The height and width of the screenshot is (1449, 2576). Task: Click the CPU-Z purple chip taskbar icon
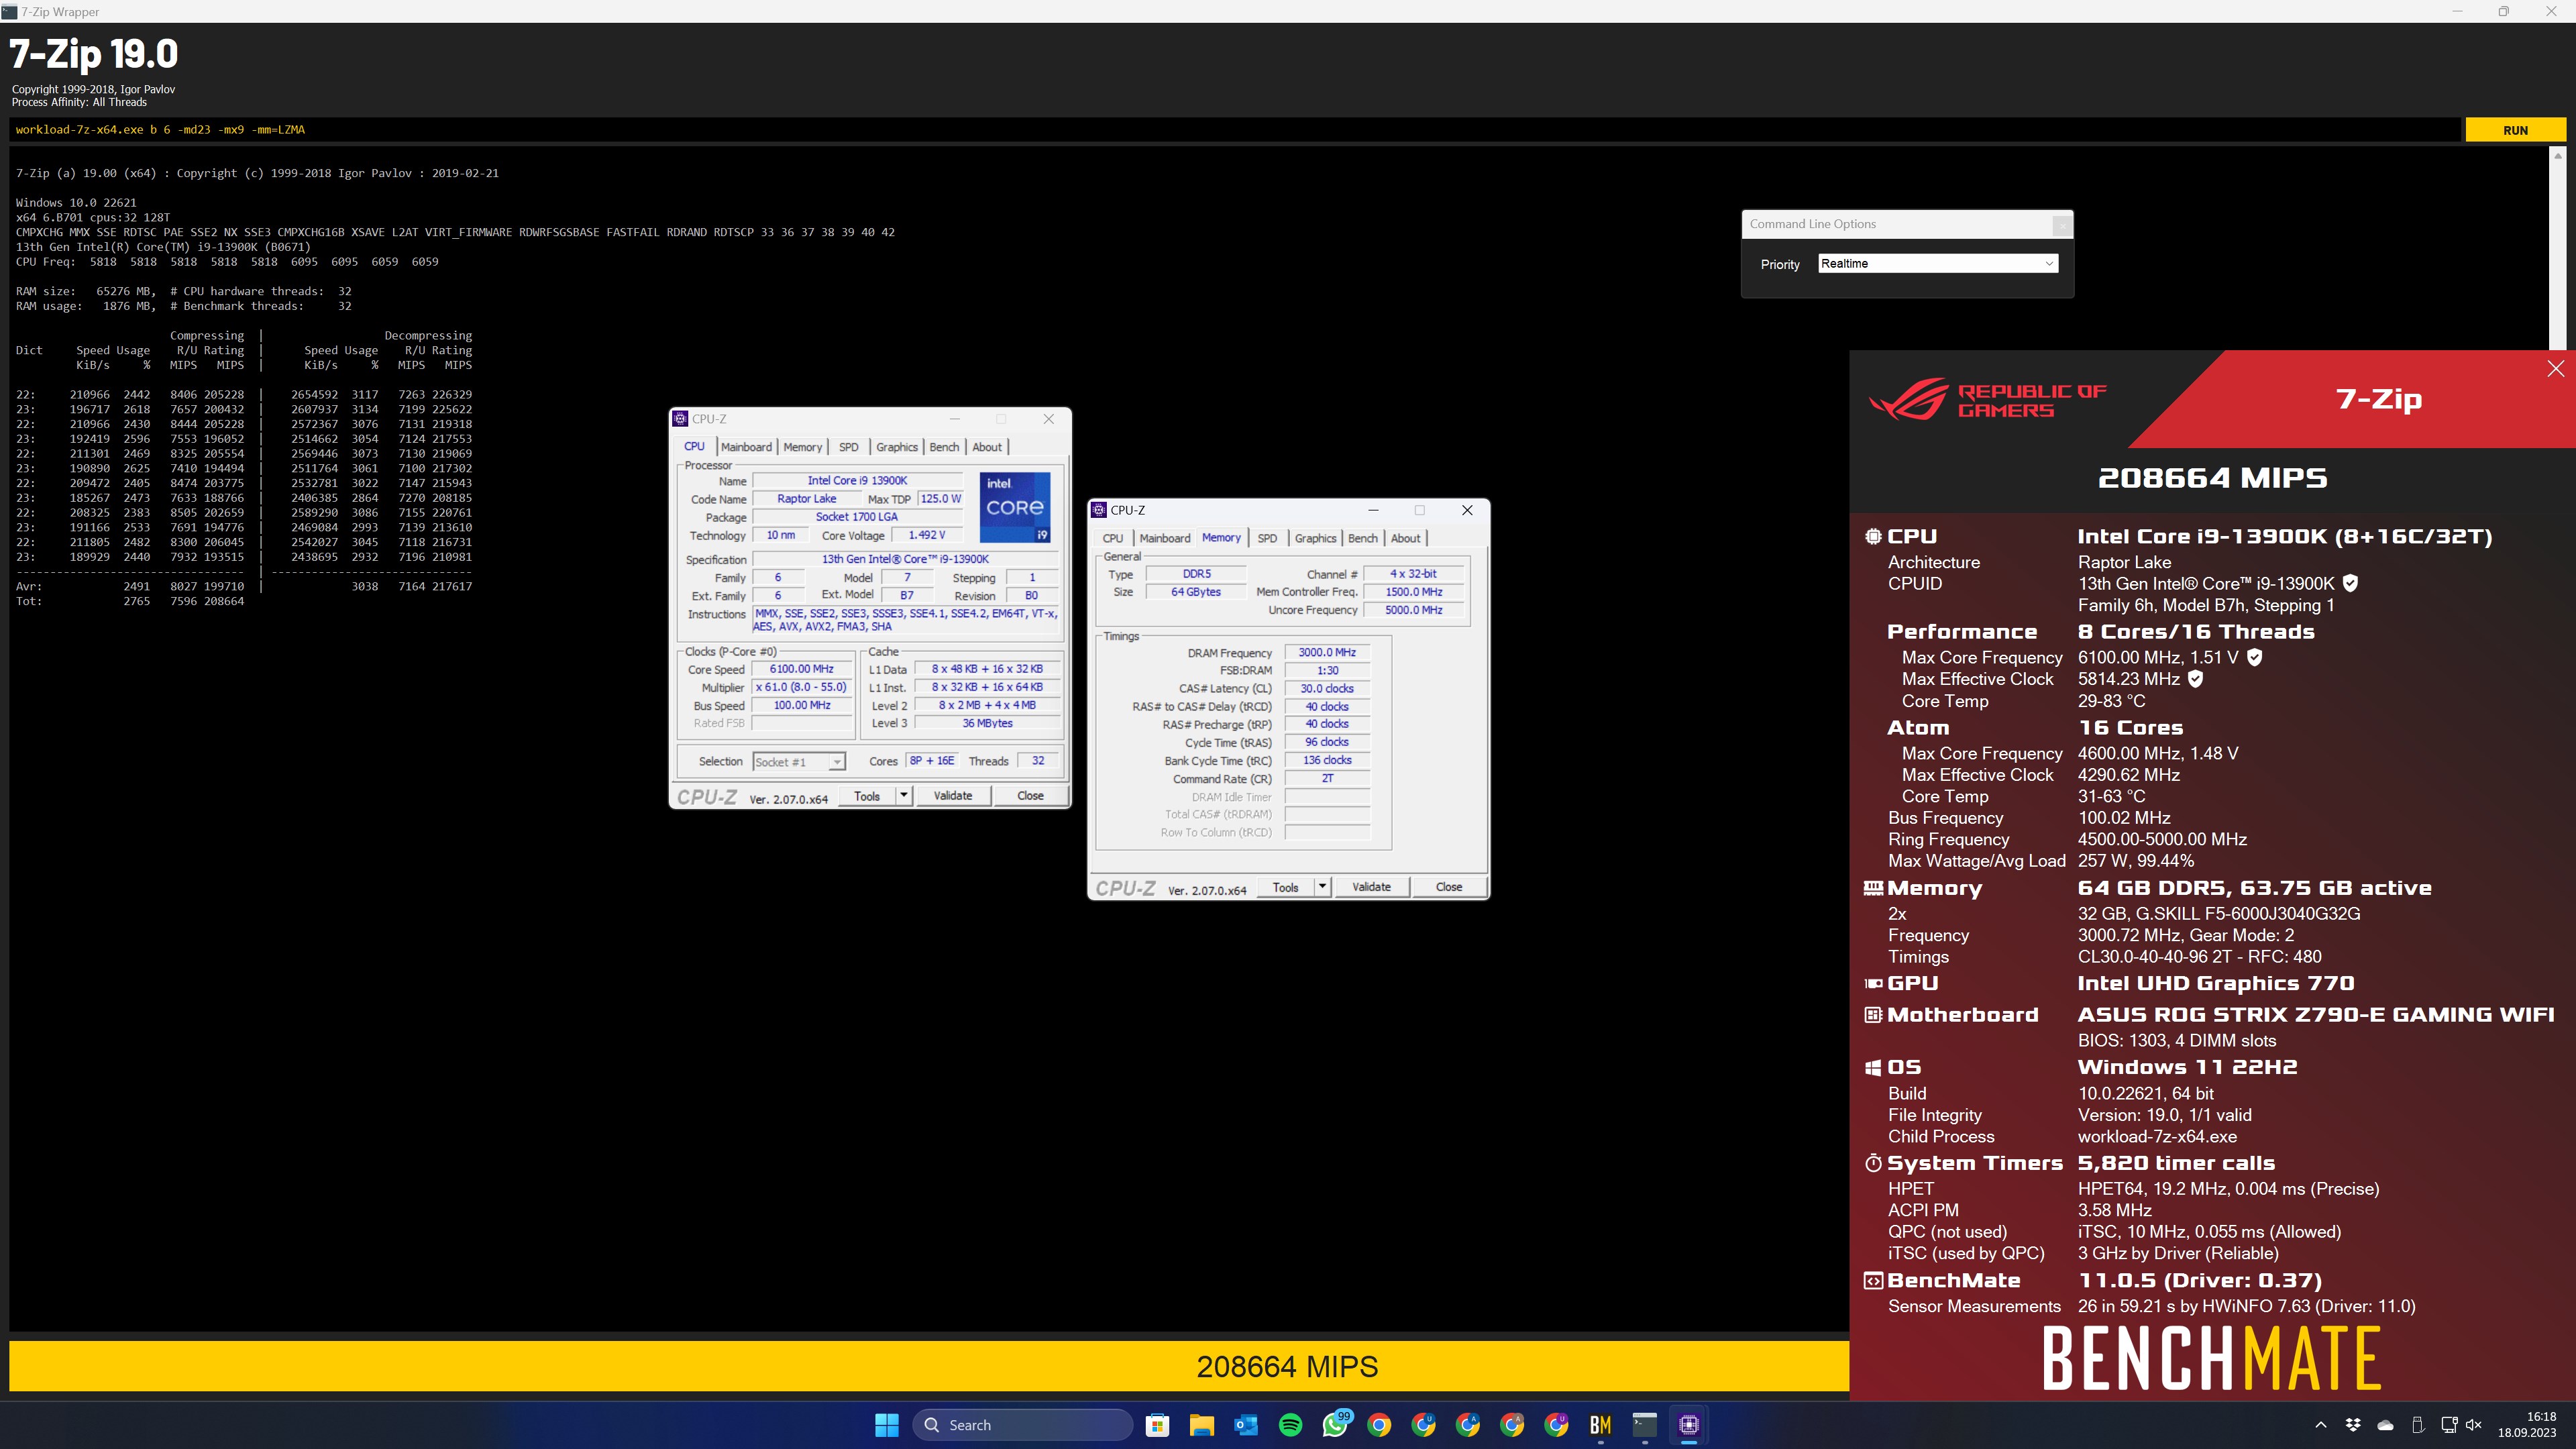pyautogui.click(x=1689, y=1425)
